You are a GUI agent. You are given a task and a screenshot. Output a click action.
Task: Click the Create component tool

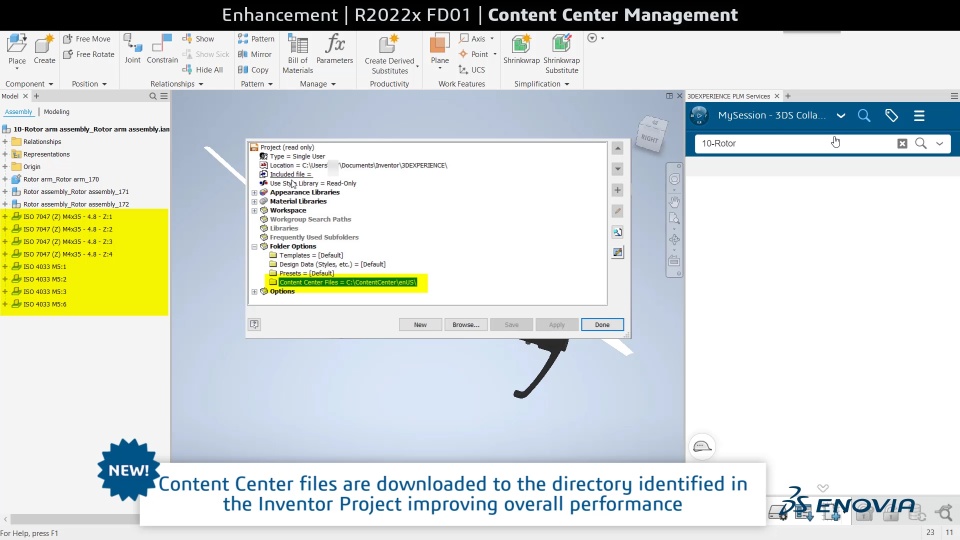44,50
